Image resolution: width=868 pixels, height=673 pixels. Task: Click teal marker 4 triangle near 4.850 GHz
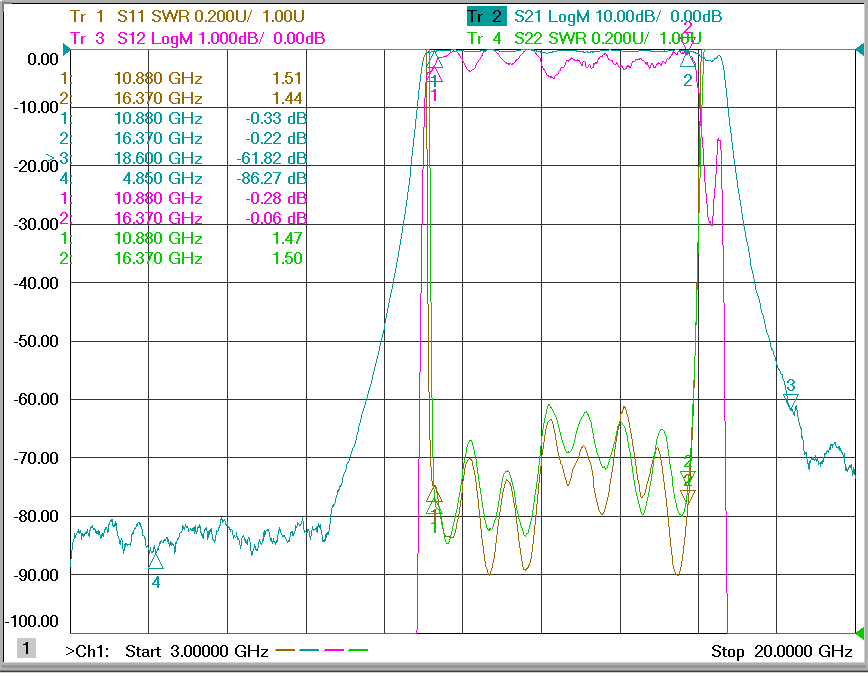tap(156, 561)
